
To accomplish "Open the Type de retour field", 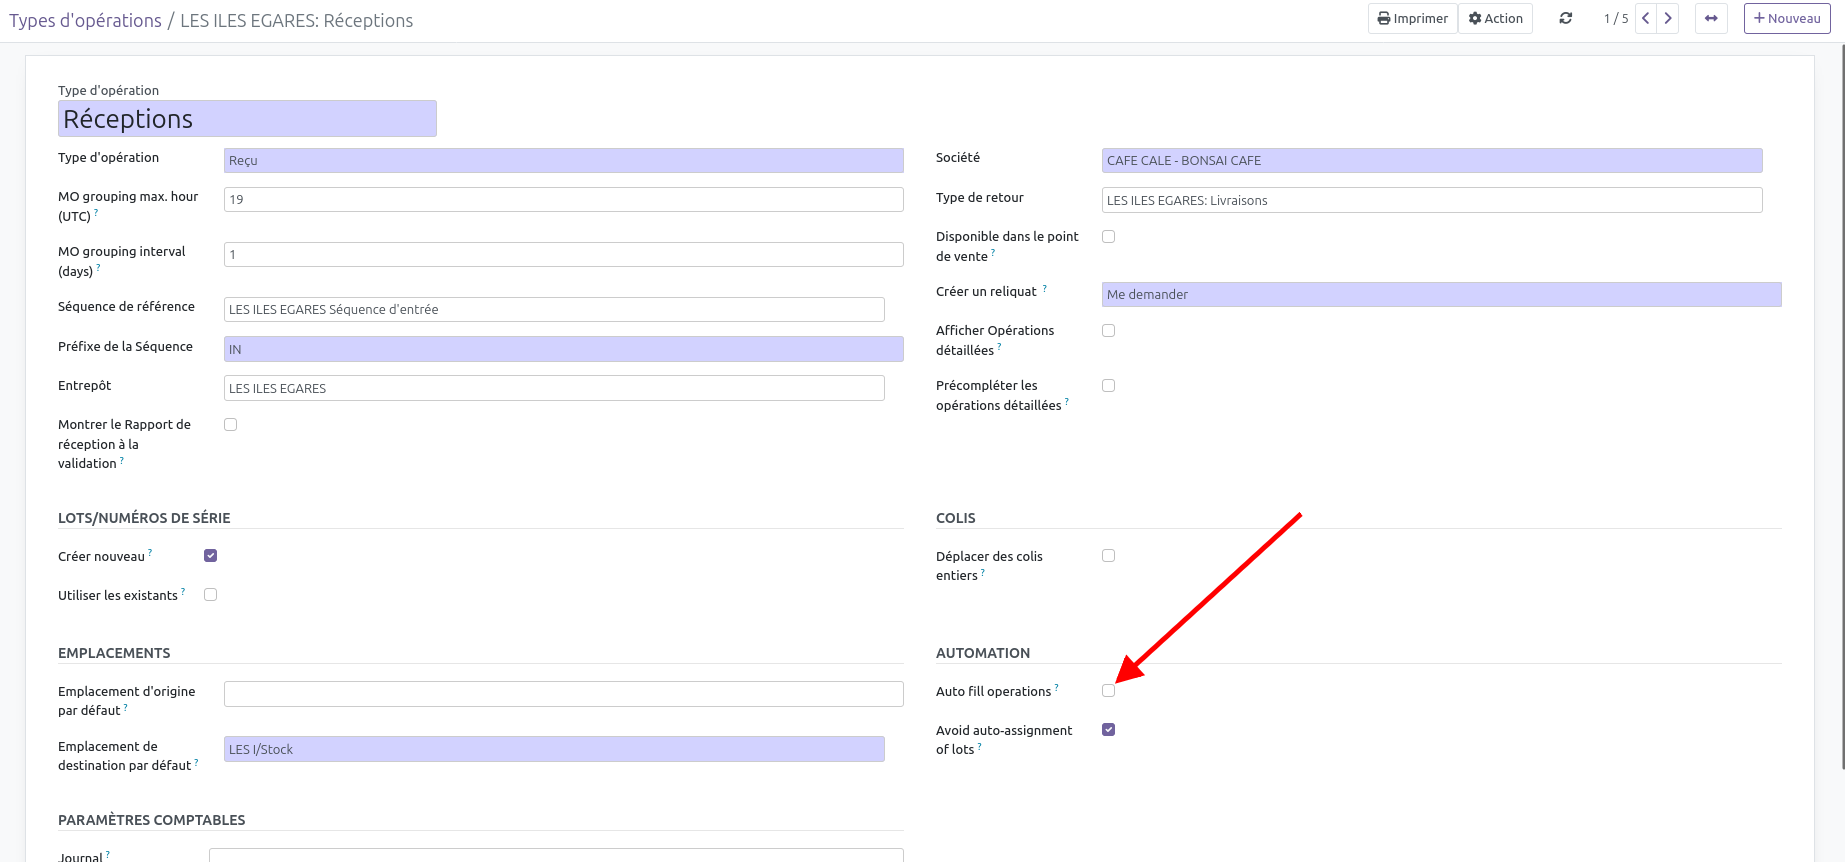I will coord(1431,201).
